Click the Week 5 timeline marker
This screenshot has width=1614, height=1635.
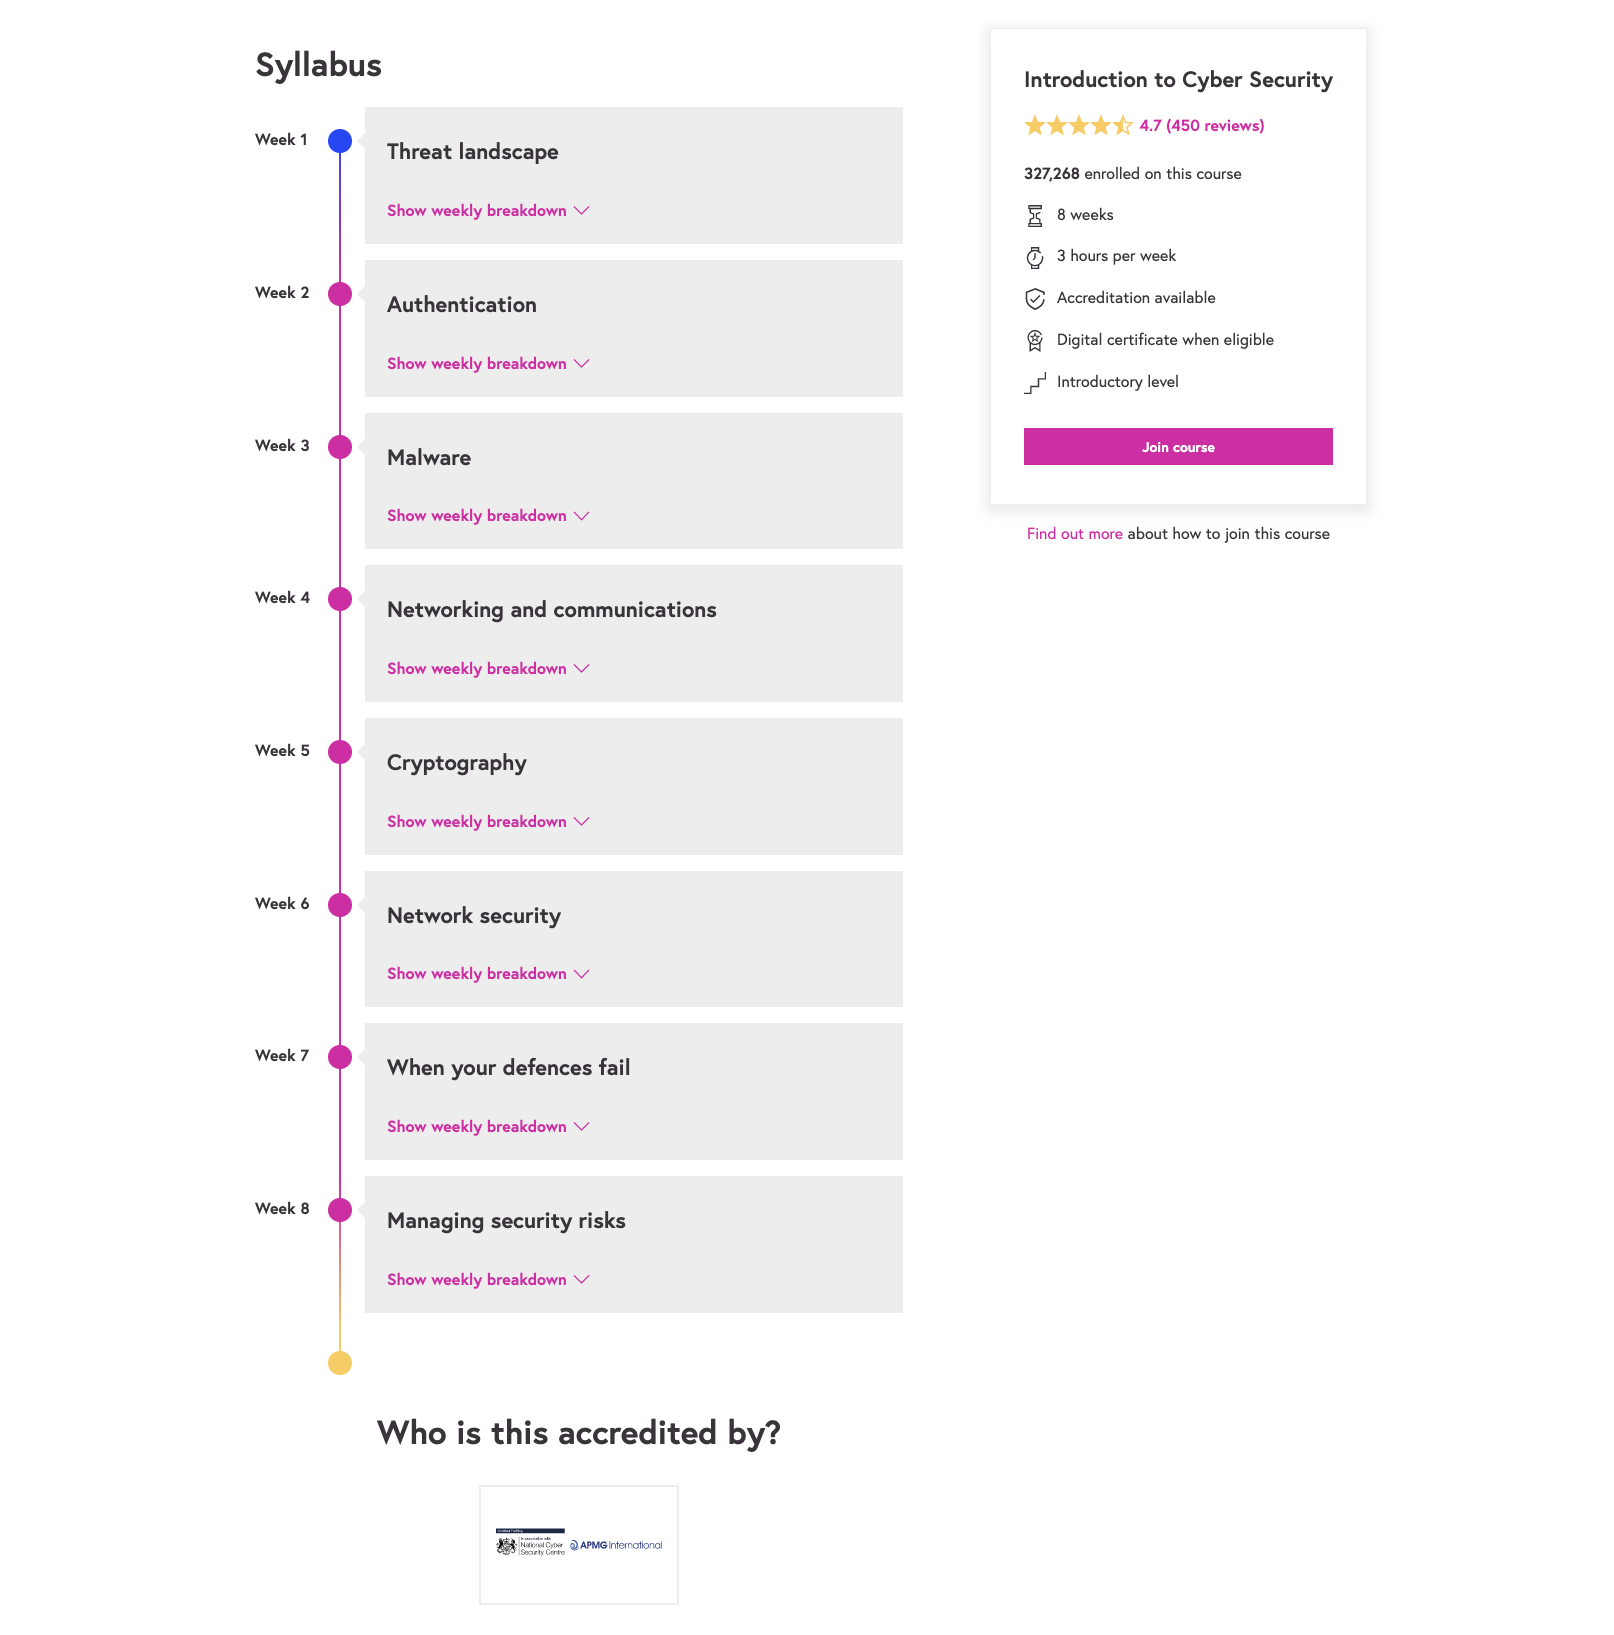(340, 752)
